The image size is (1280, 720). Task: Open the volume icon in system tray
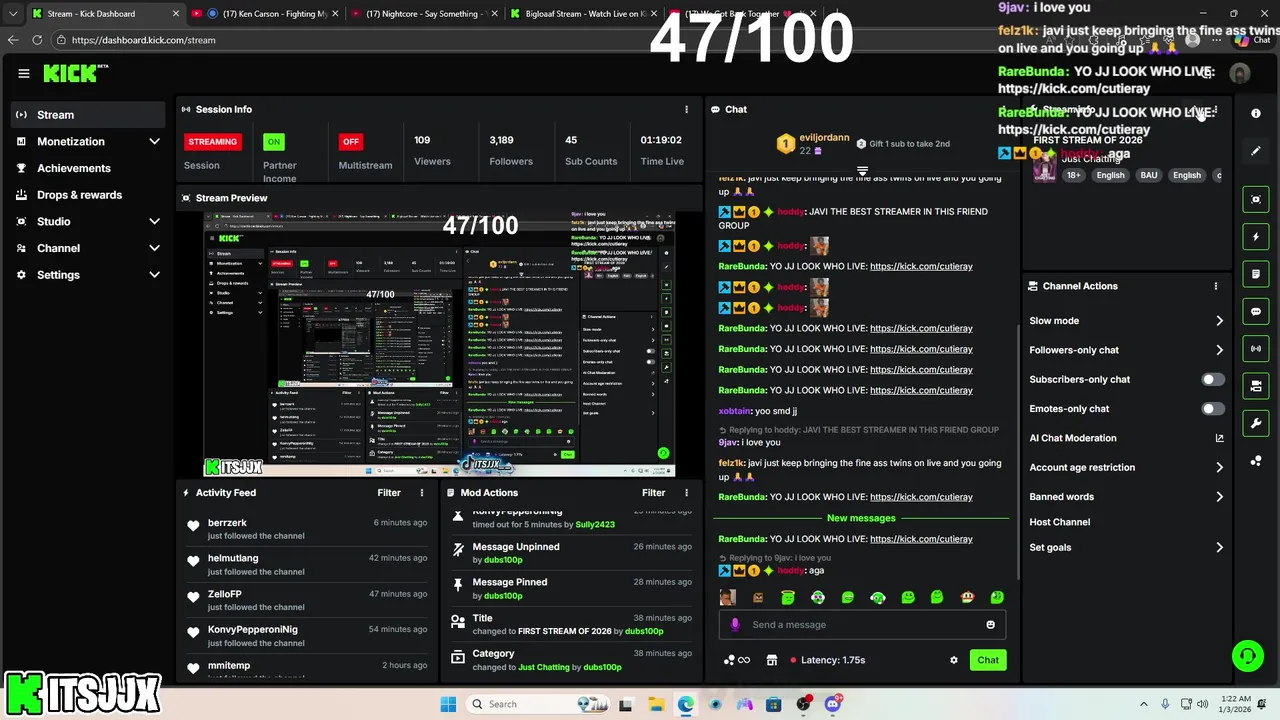tap(1201, 704)
